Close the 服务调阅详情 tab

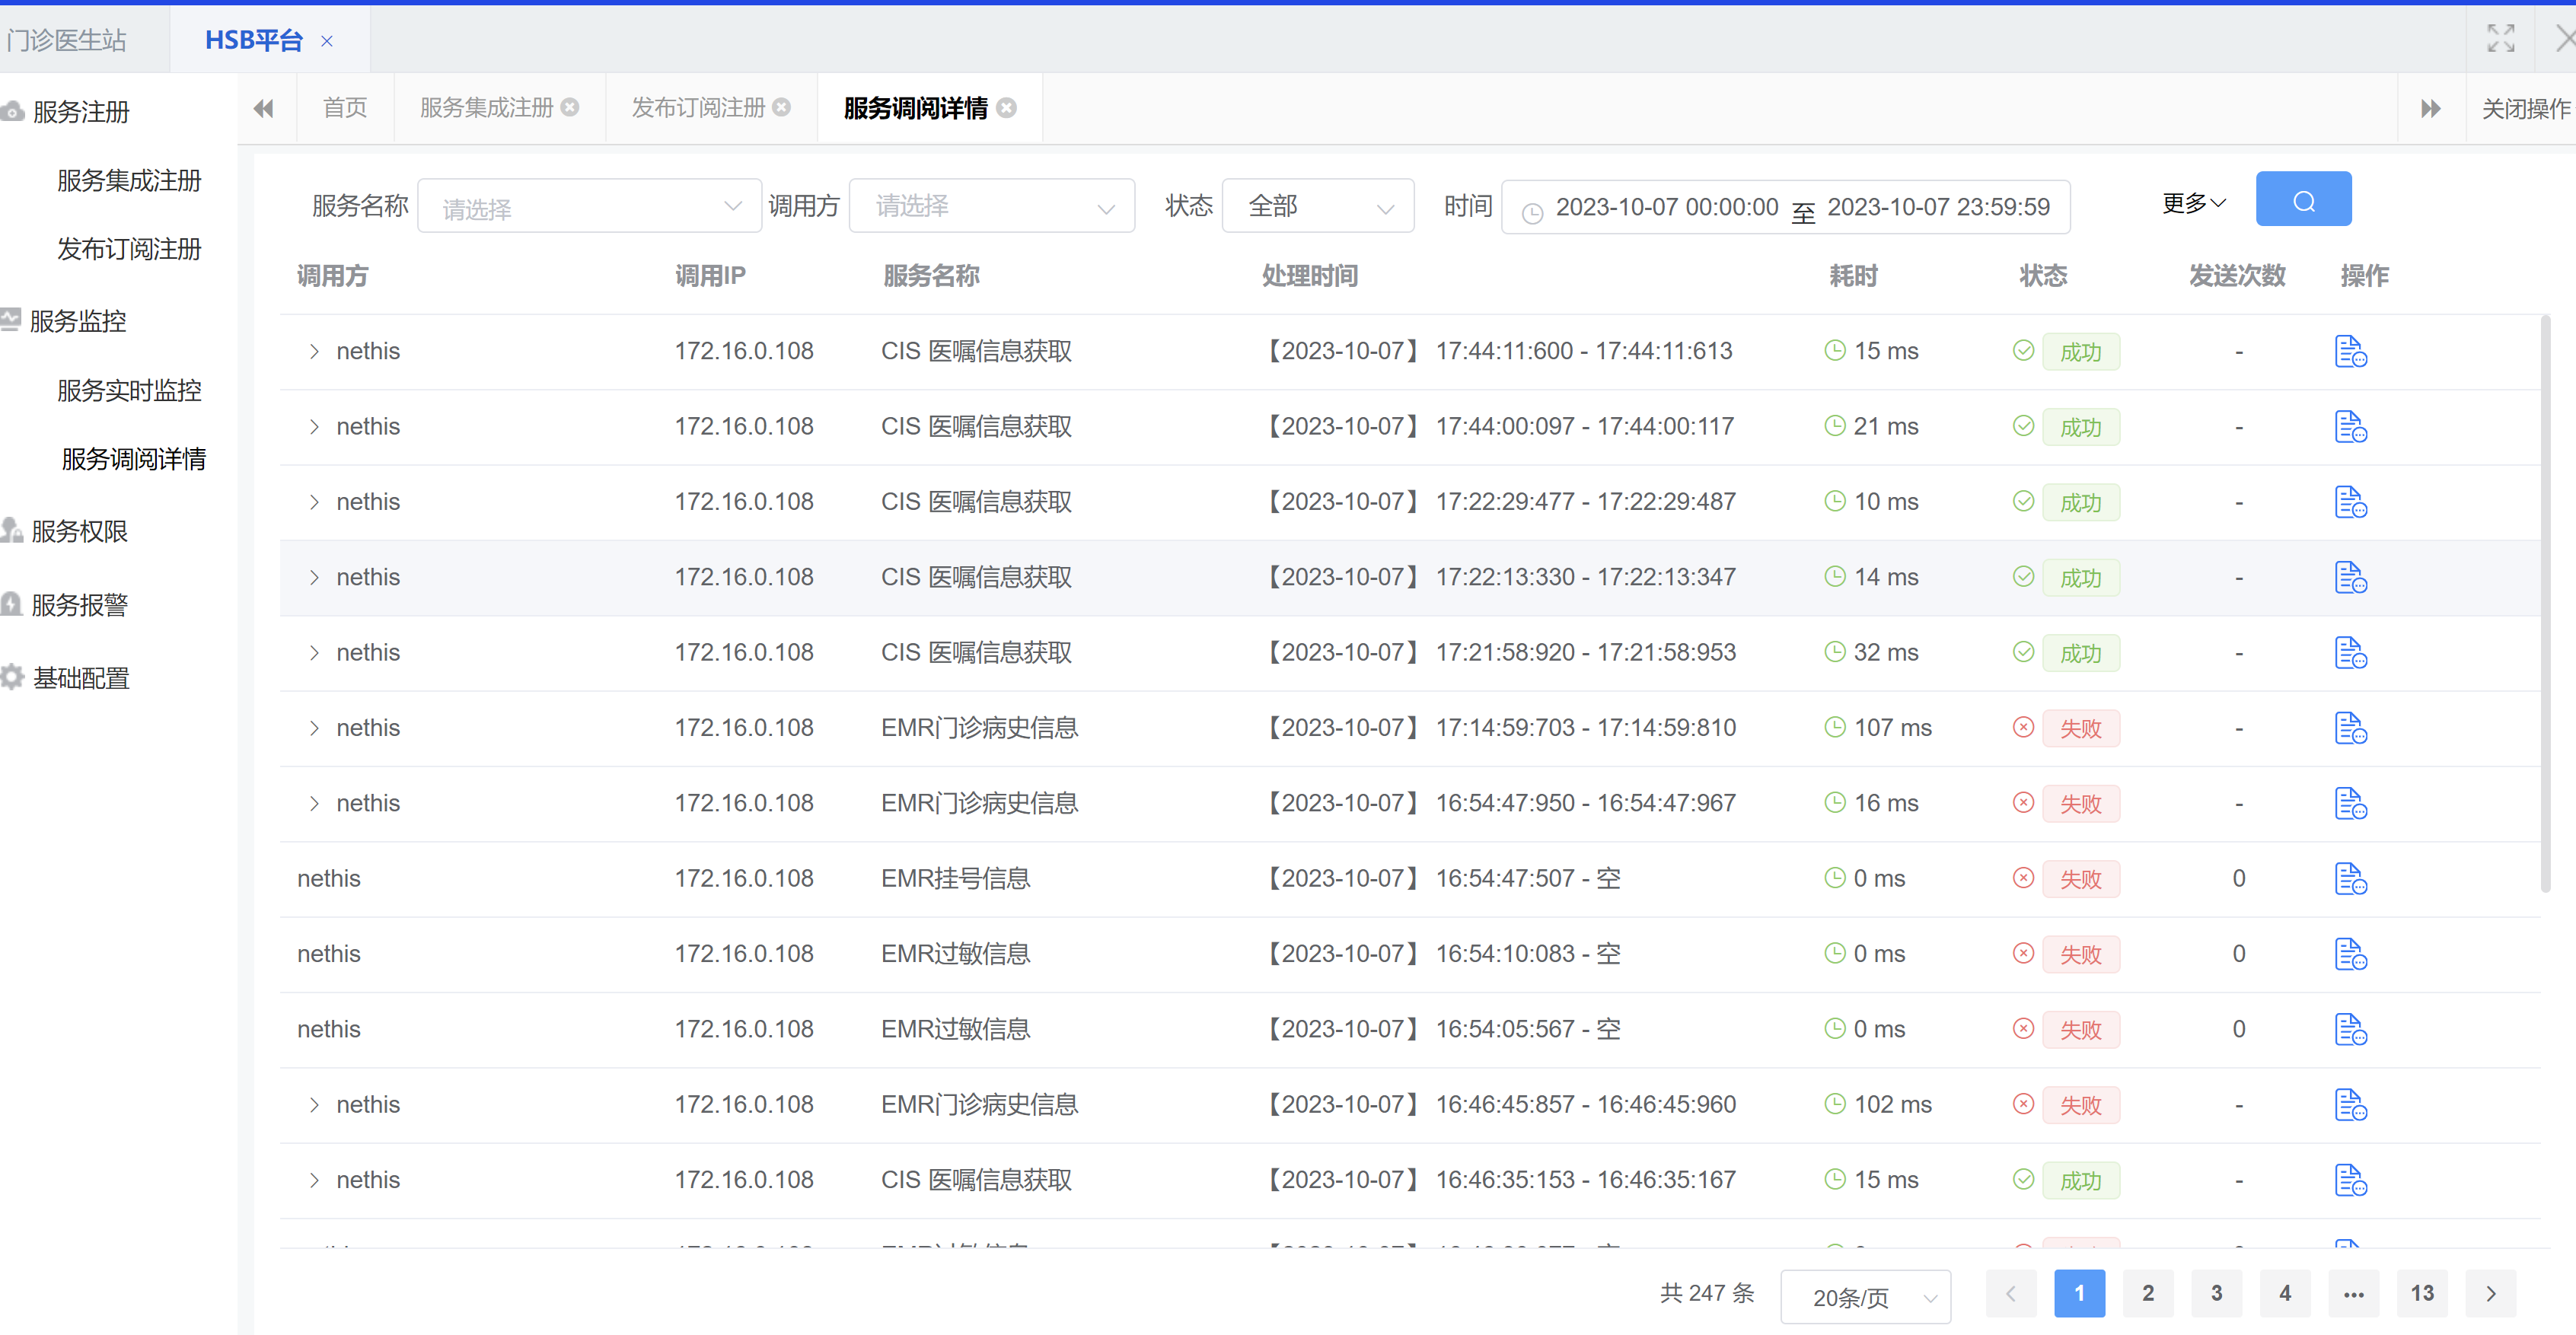click(x=1007, y=108)
